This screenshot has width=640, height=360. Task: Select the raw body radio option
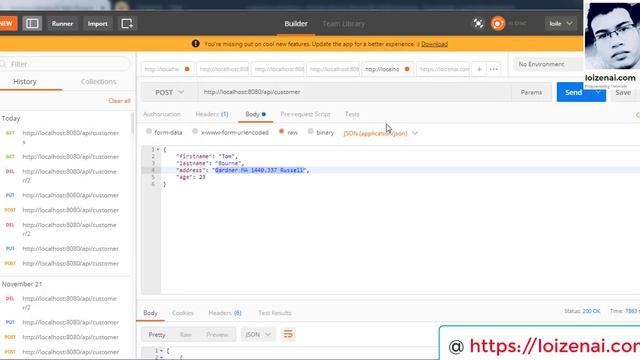point(281,131)
